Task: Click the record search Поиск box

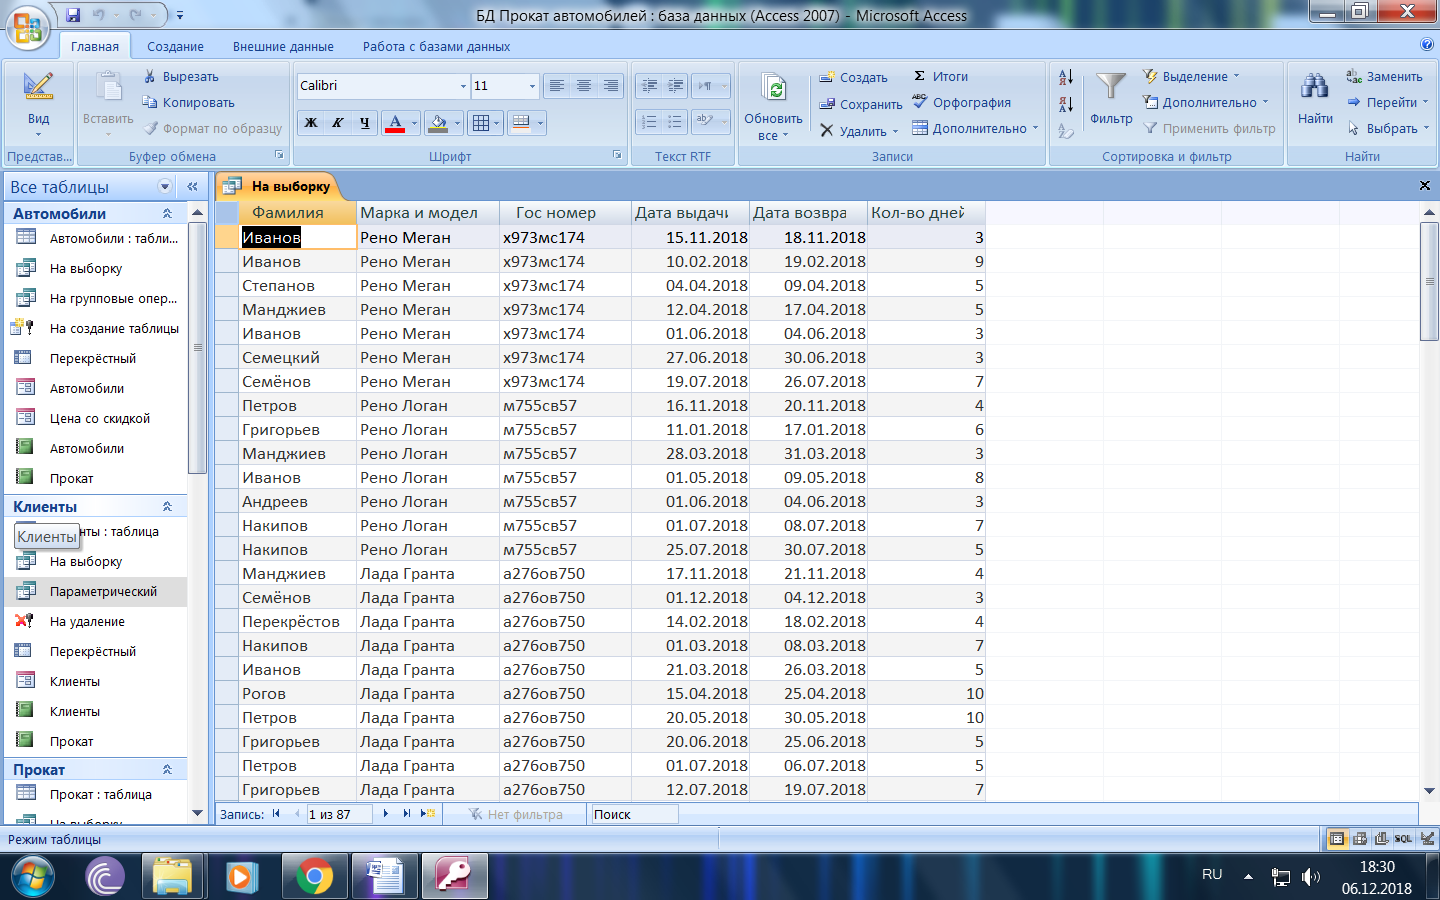Action: click(634, 814)
